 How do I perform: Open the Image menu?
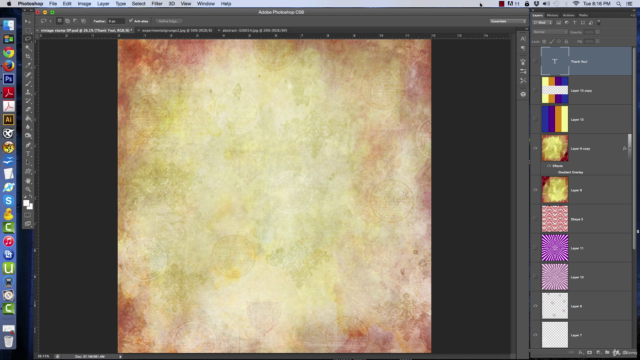tap(84, 4)
